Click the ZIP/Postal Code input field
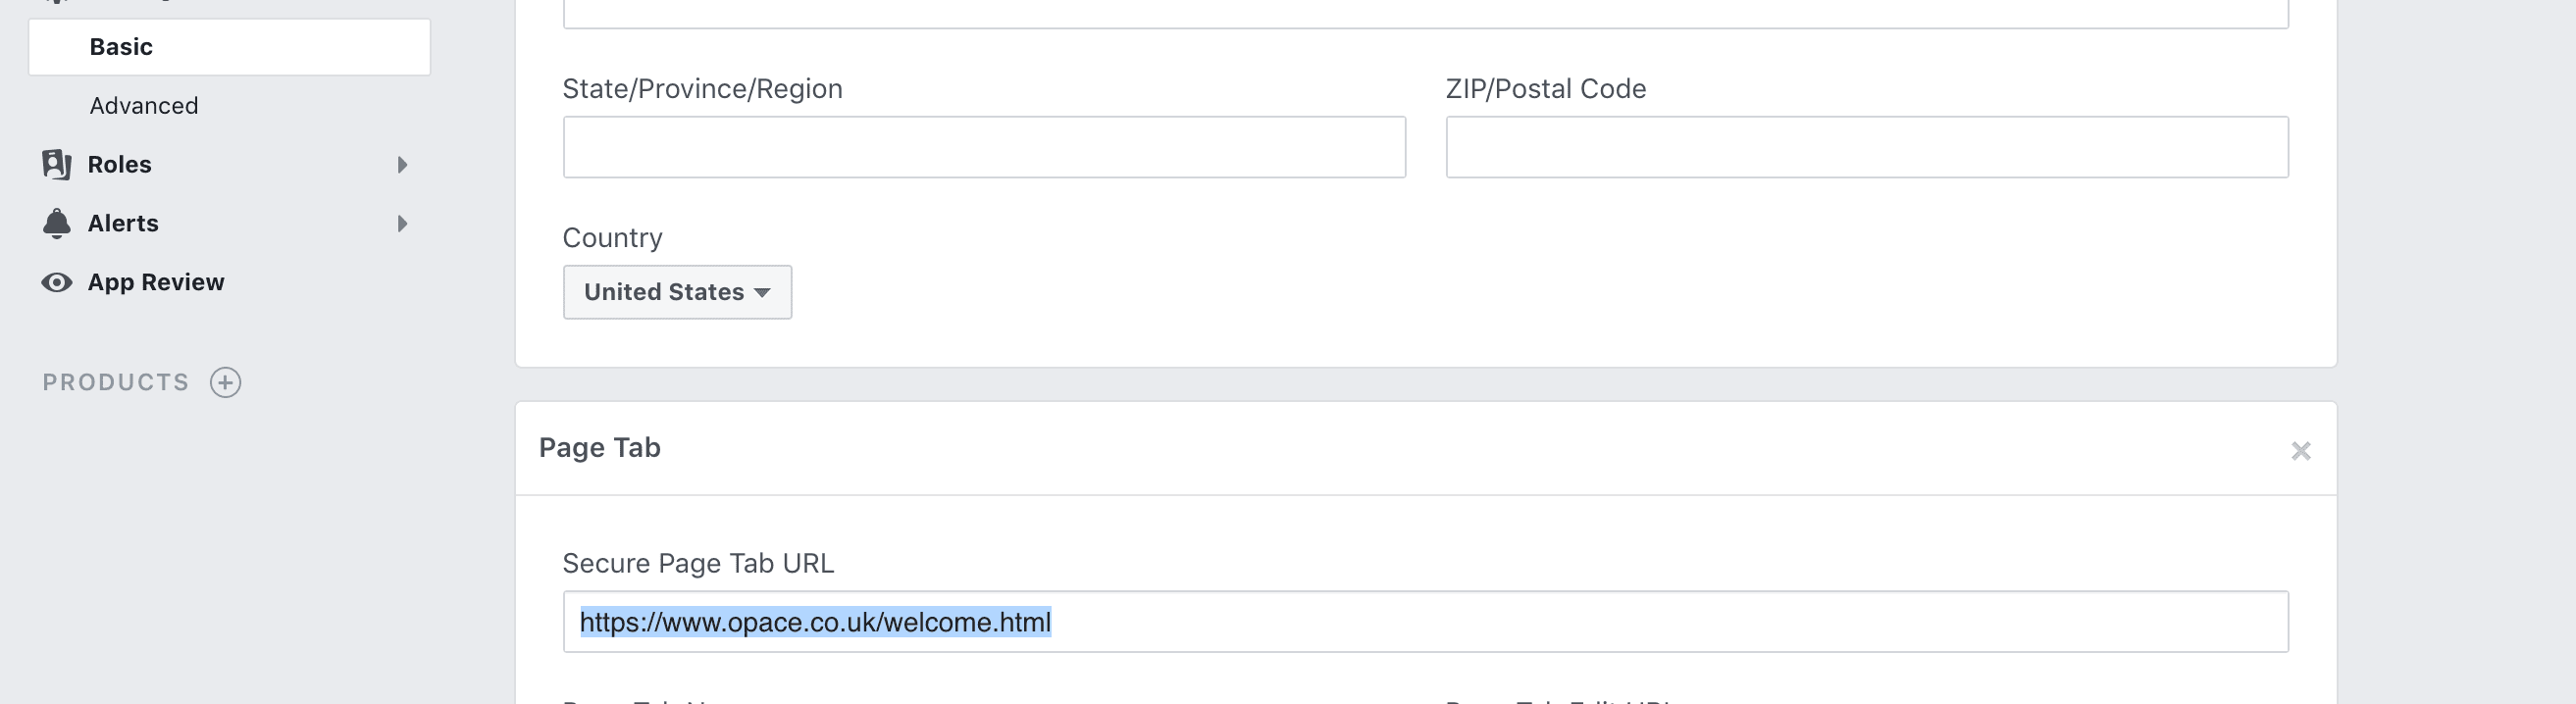Image resolution: width=2576 pixels, height=704 pixels. pos(1866,147)
